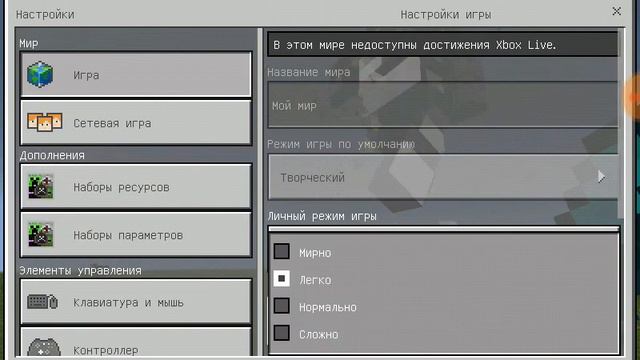The width and height of the screenshot is (640, 360).
Task: Click the Мой мир world name field
Action: pos(443,105)
